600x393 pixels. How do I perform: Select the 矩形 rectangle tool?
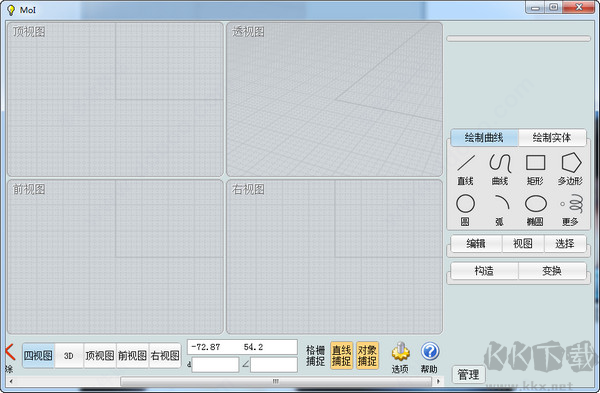click(535, 169)
